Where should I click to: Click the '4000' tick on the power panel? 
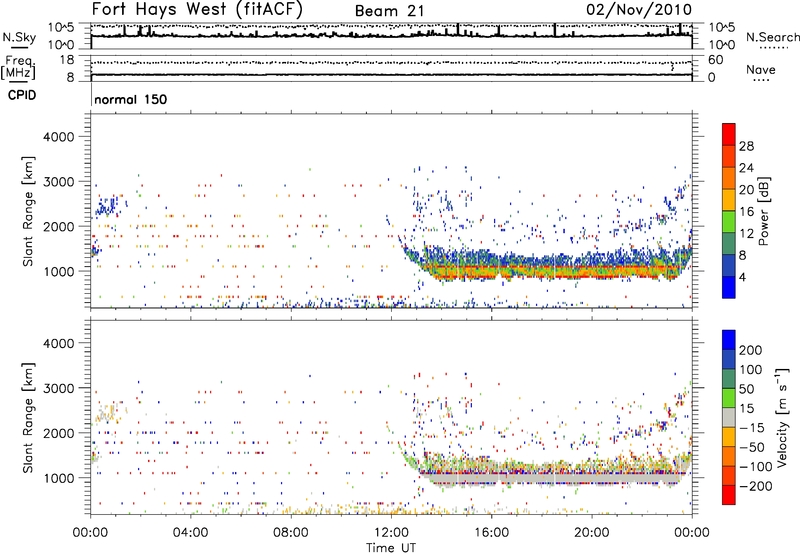[59, 137]
